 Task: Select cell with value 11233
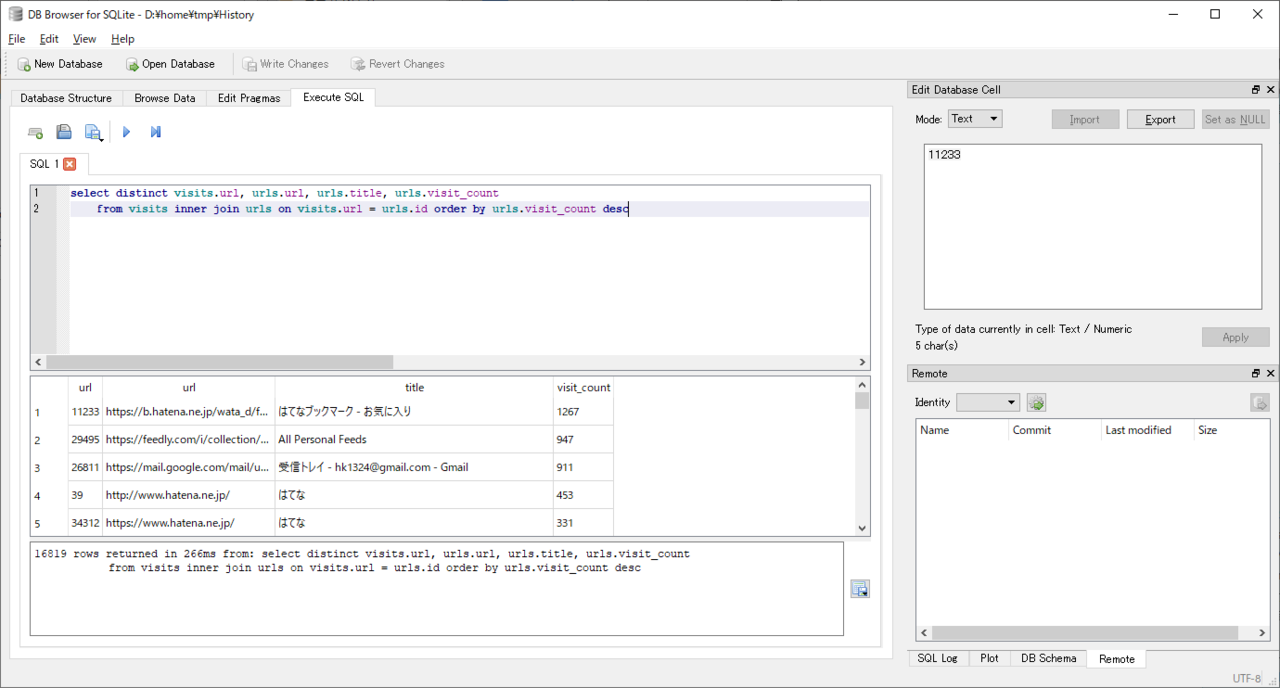(x=85, y=412)
